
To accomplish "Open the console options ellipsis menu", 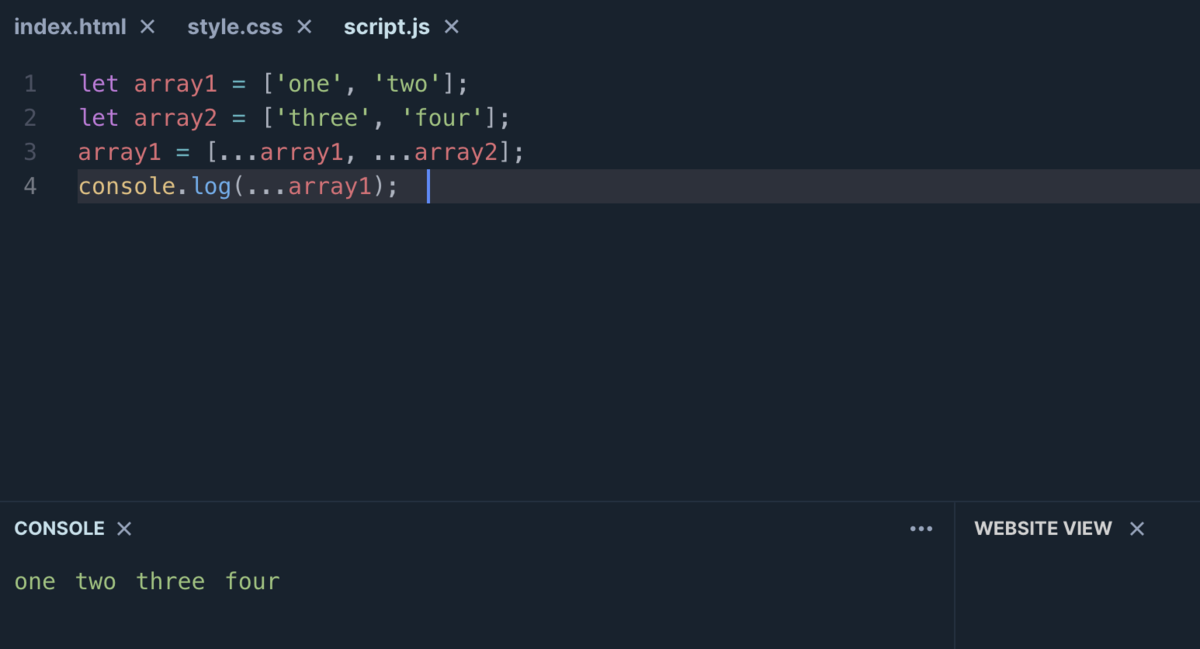I will 921,528.
